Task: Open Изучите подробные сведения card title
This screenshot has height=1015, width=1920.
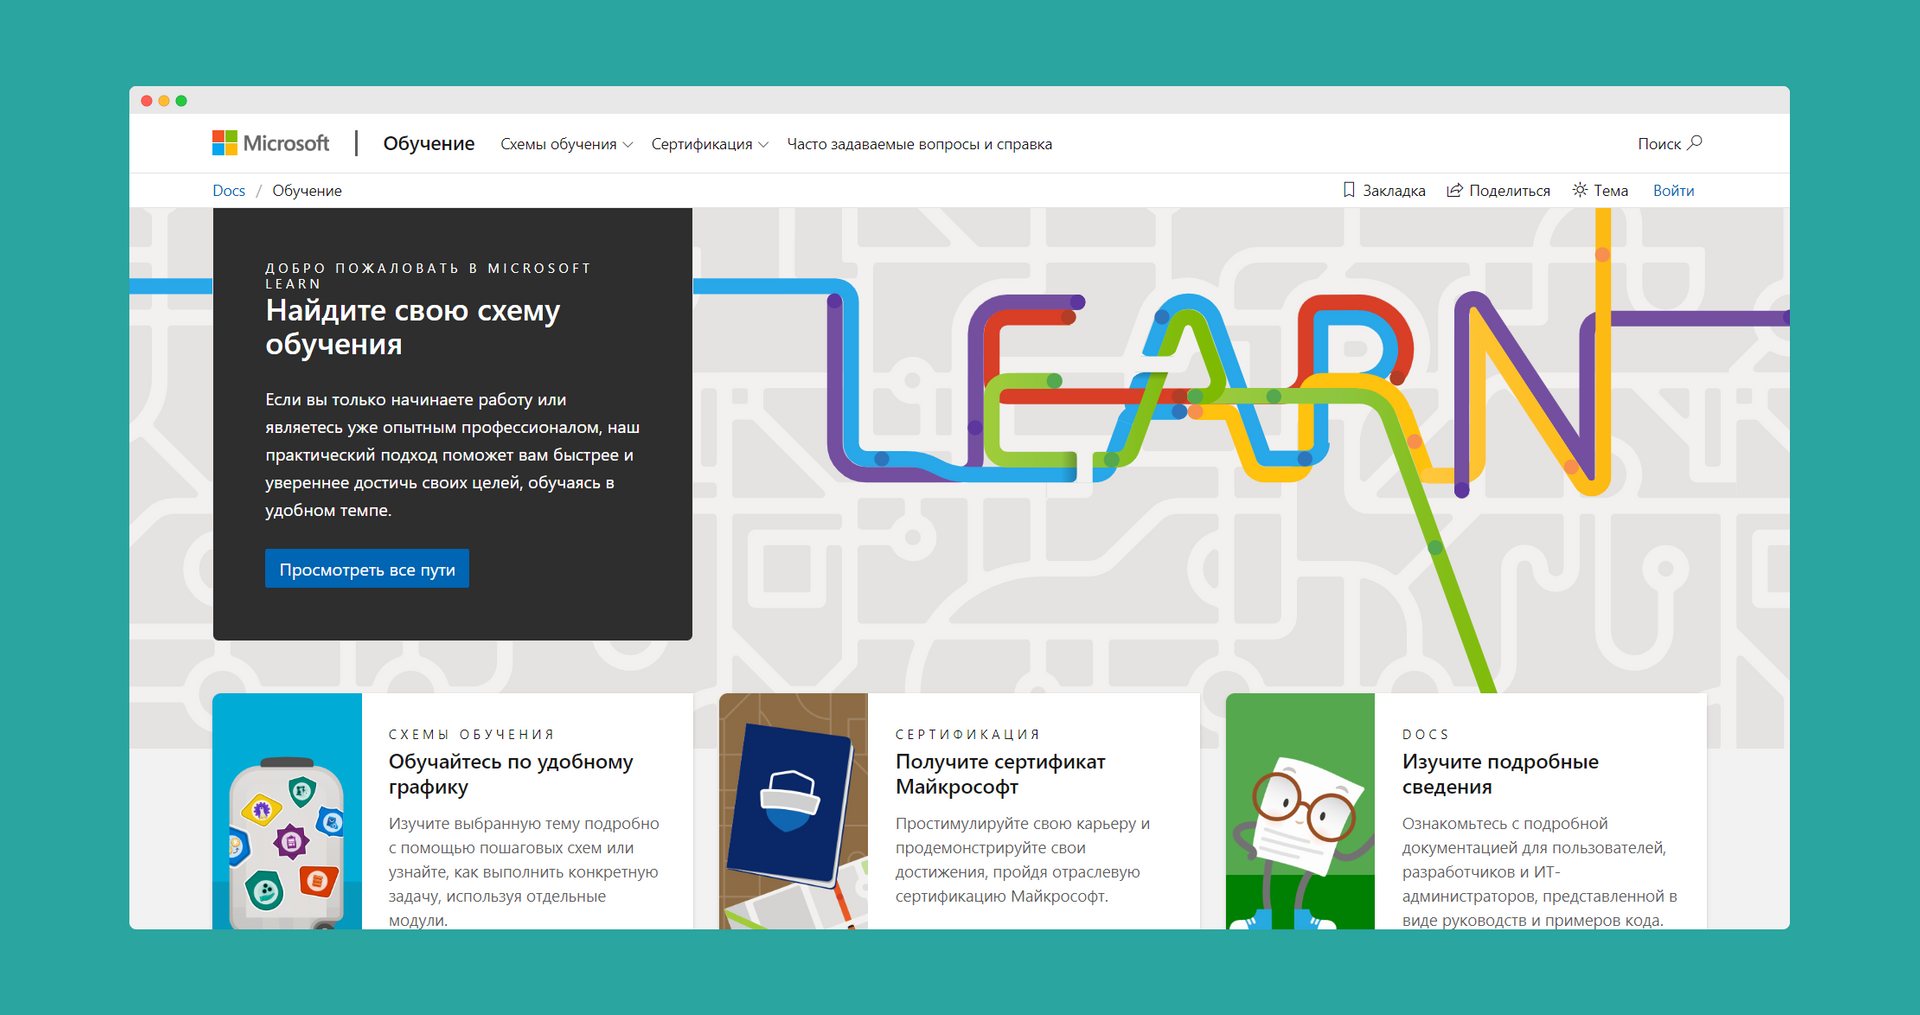Action: [x=1500, y=774]
